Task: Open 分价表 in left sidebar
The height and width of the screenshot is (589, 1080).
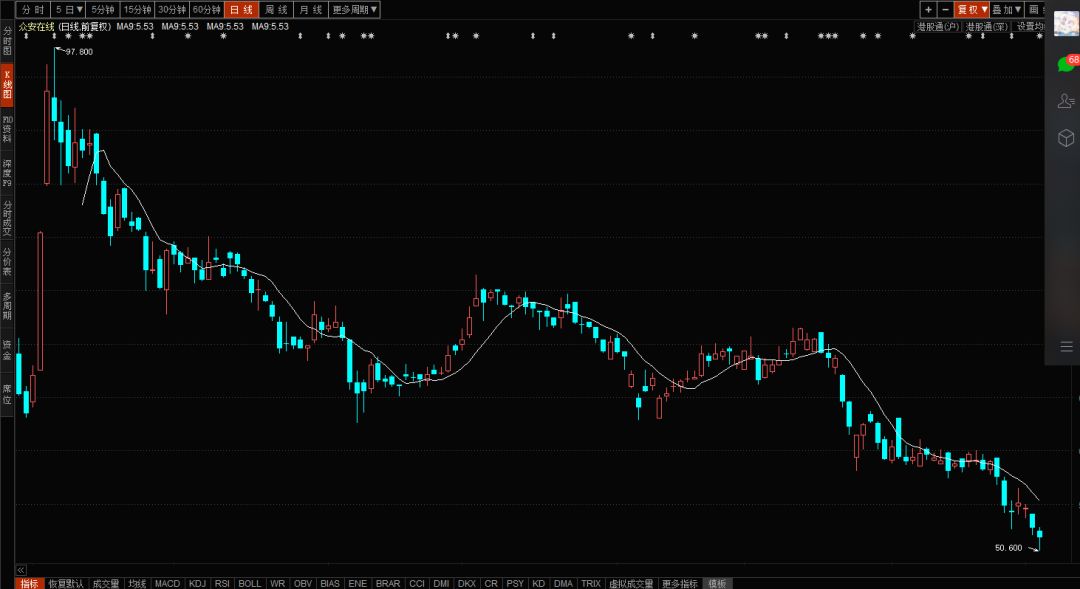Action: pyautogui.click(x=7, y=262)
